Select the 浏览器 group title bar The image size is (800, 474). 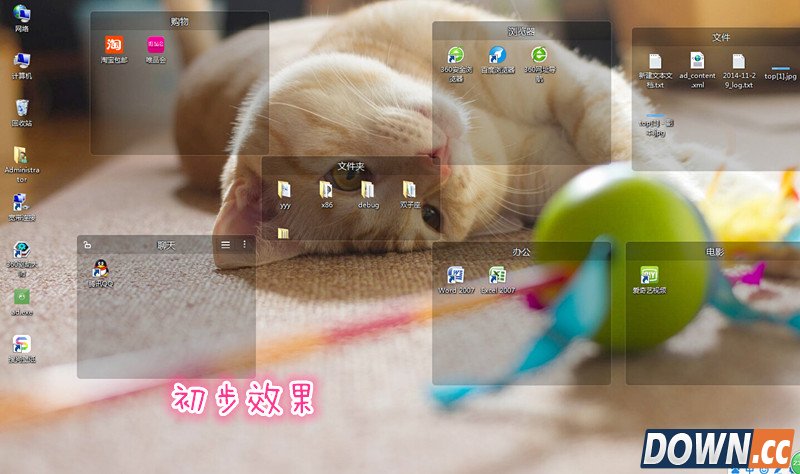coord(521,31)
